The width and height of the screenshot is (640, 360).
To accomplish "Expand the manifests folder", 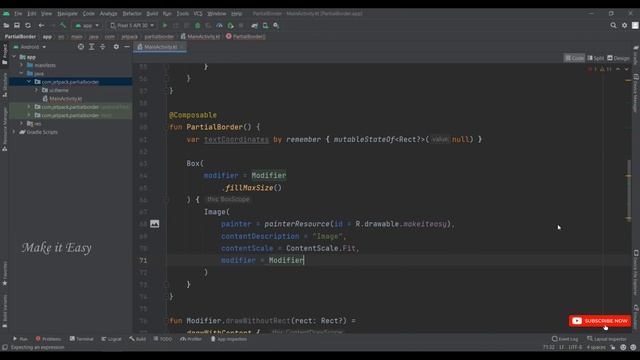I will click(22, 65).
